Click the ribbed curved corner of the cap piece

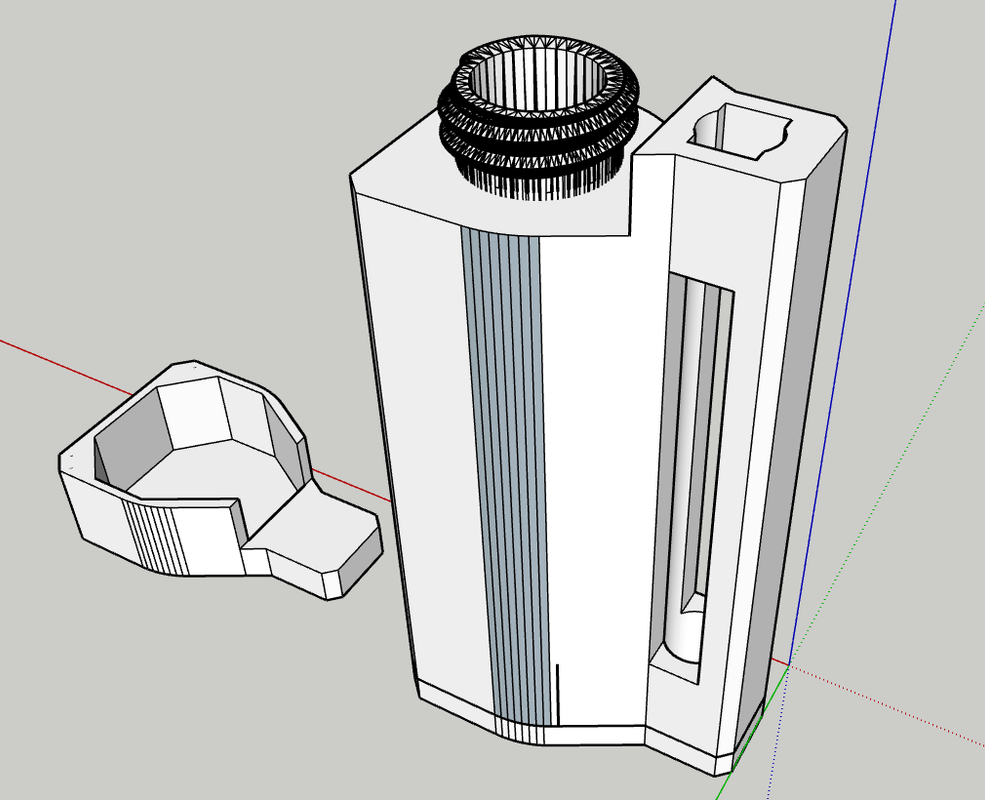pos(154,537)
